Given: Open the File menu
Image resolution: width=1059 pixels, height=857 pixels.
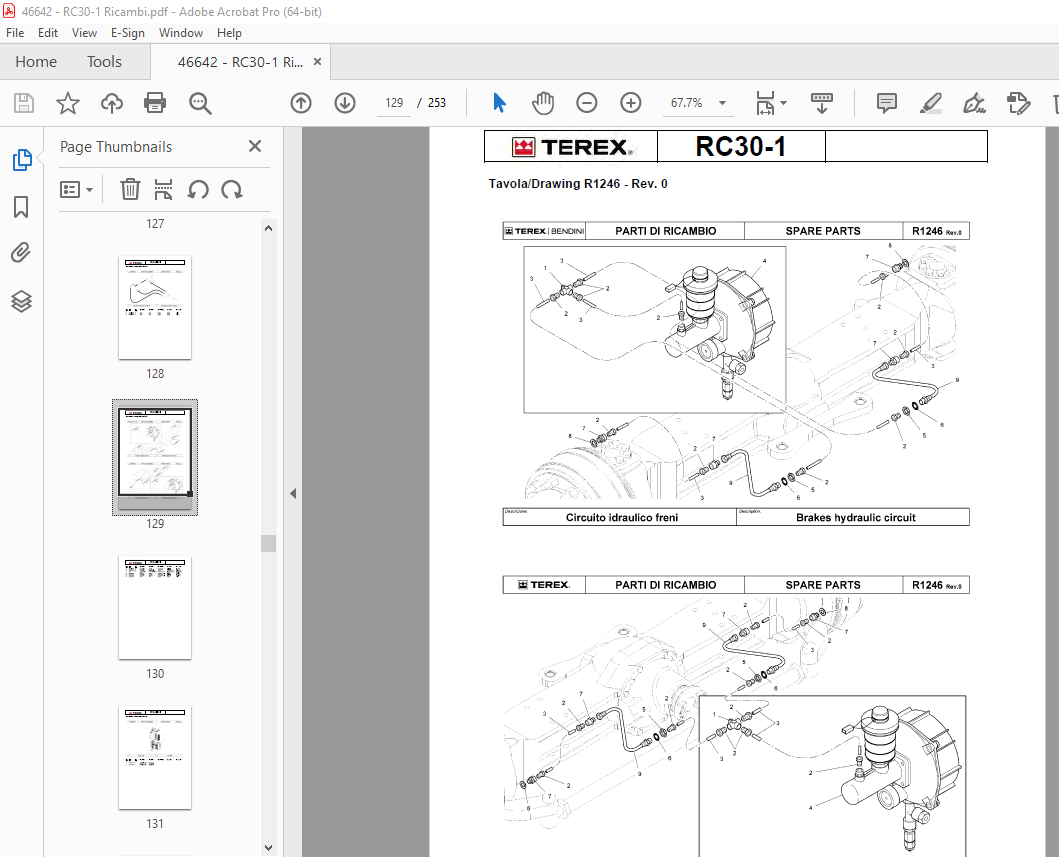Looking at the screenshot, I should coord(15,32).
